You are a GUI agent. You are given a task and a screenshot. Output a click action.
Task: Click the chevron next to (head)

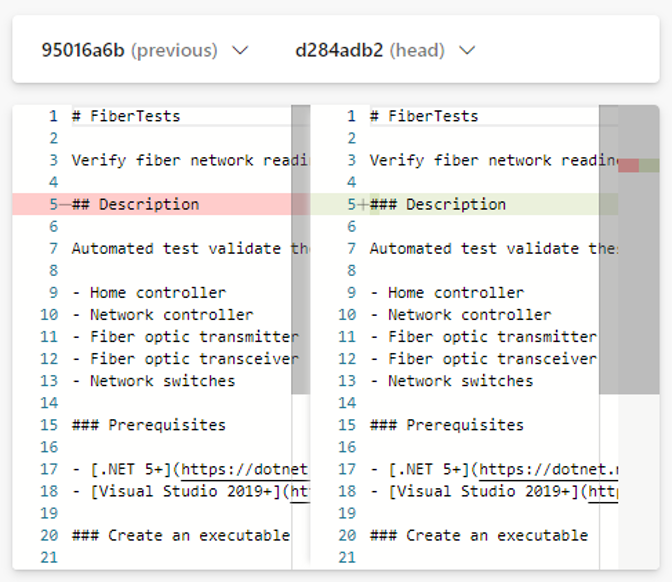coord(467,51)
